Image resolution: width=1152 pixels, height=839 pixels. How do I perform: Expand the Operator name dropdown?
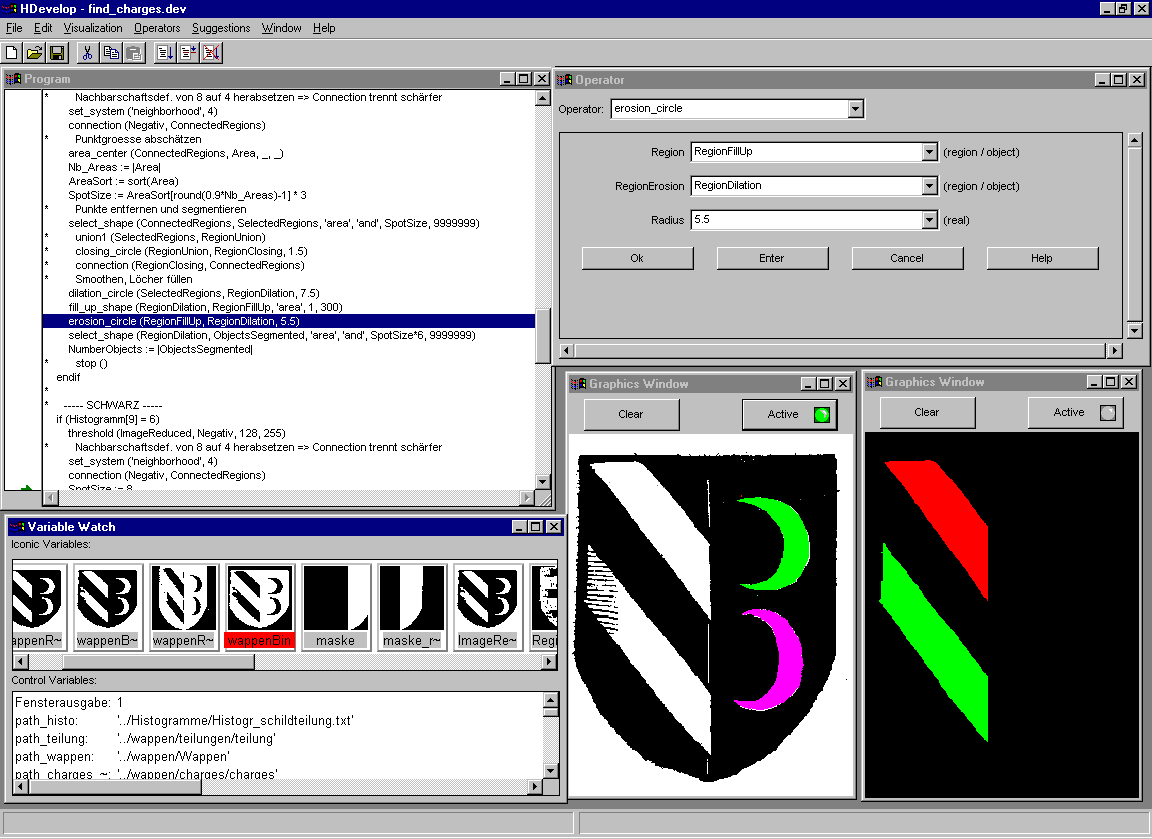[x=855, y=109]
